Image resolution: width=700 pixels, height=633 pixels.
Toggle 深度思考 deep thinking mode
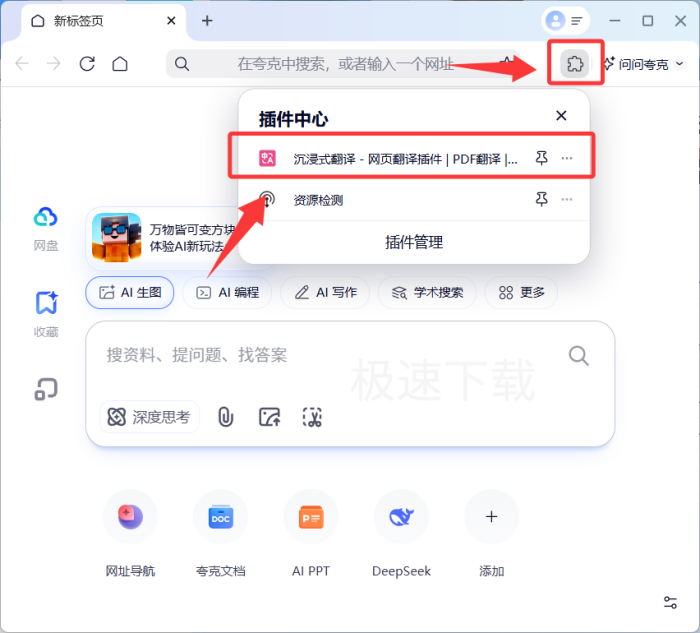point(150,417)
